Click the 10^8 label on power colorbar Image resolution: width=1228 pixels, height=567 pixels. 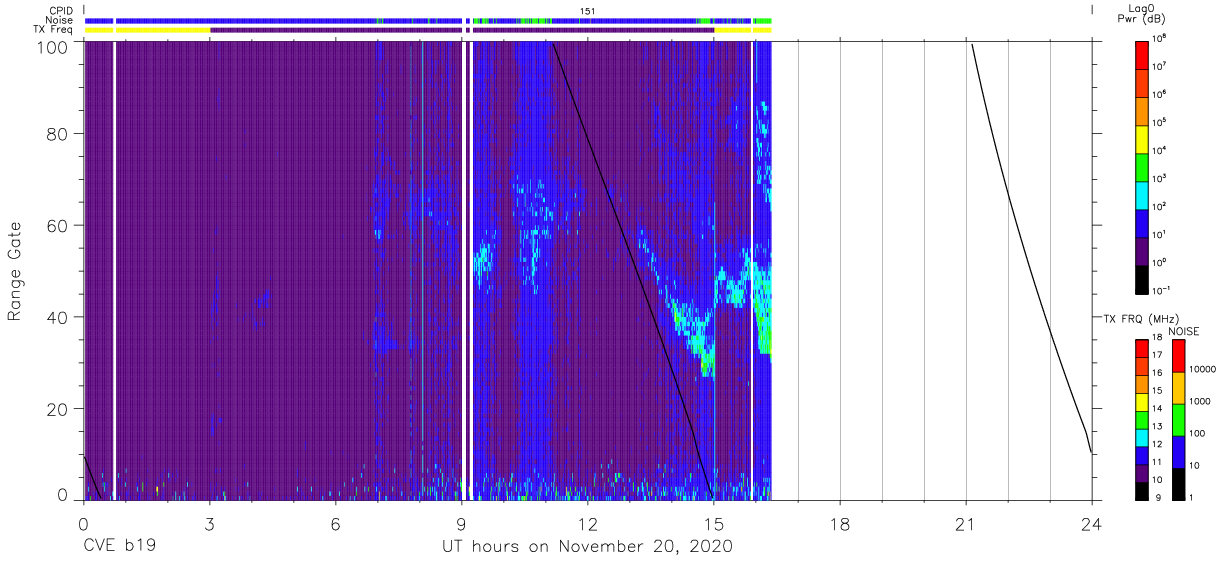tap(1160, 38)
